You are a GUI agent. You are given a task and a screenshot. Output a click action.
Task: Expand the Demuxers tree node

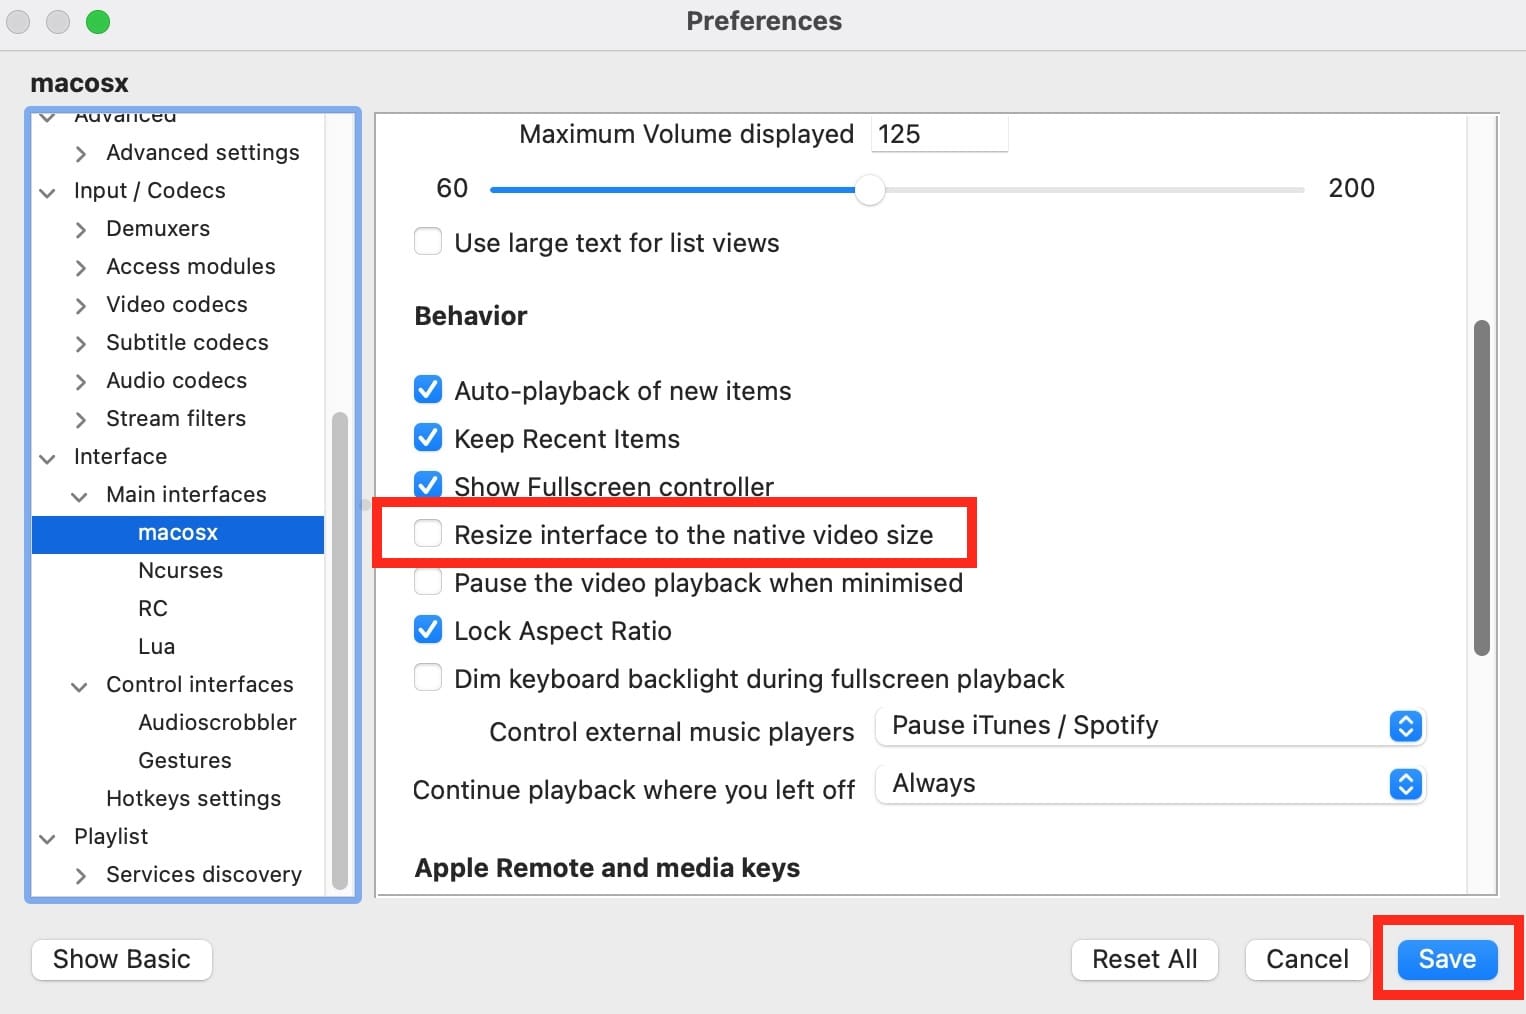point(81,230)
